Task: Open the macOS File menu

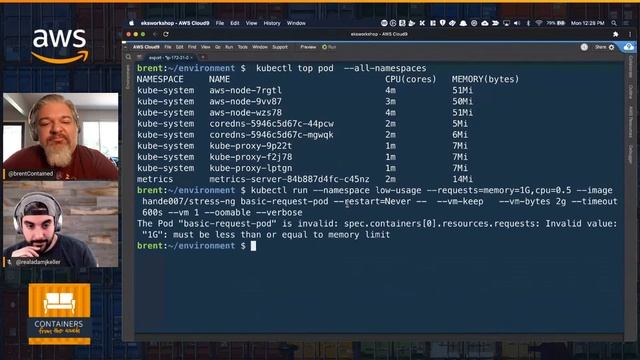Action: [220, 23]
